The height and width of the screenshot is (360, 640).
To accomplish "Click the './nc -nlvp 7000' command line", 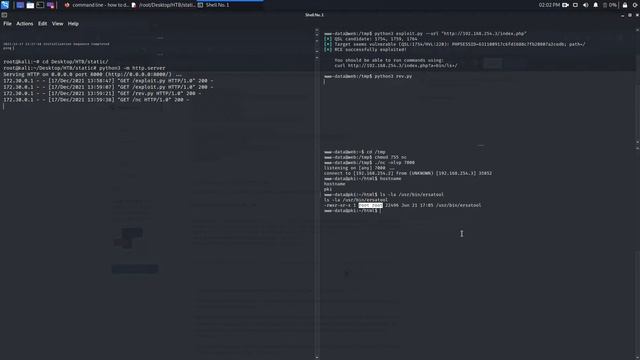I will tap(369, 162).
